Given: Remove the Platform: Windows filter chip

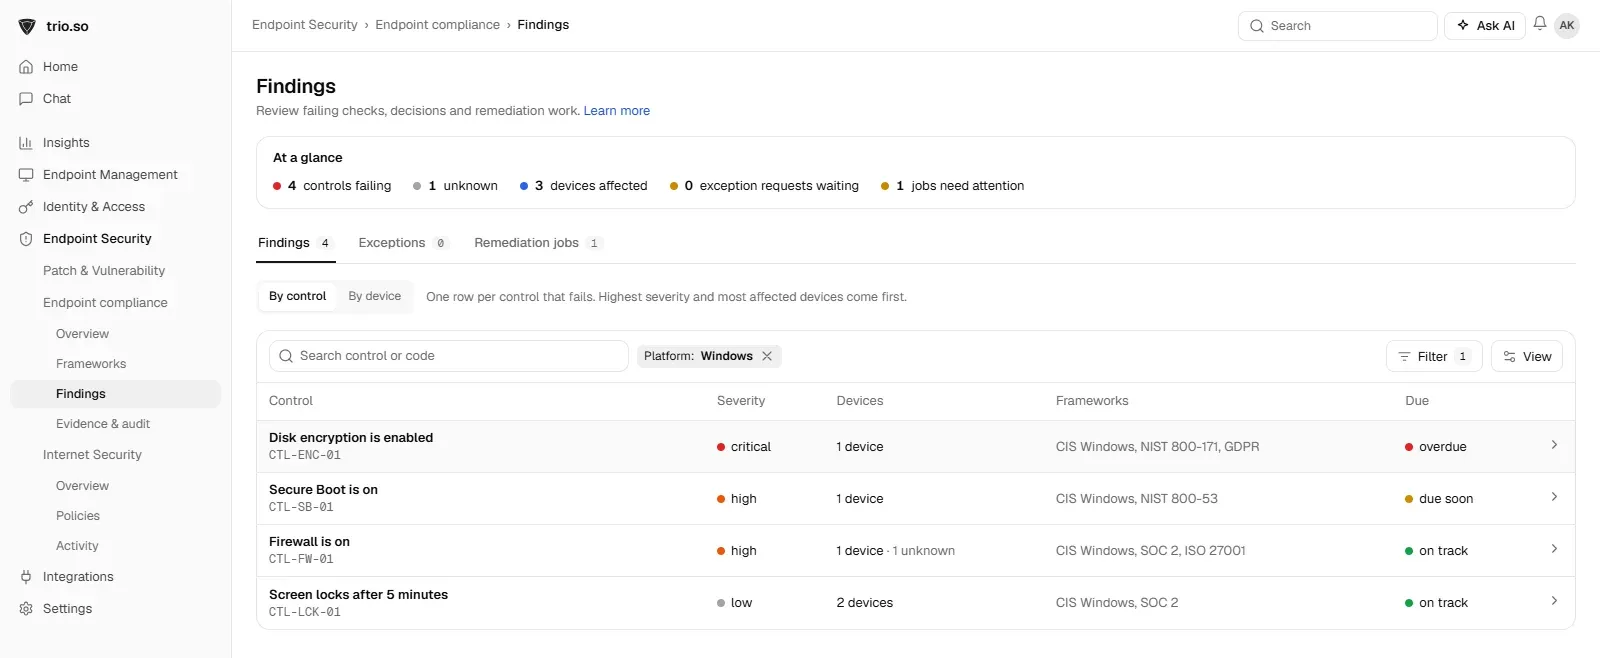Looking at the screenshot, I should point(767,356).
